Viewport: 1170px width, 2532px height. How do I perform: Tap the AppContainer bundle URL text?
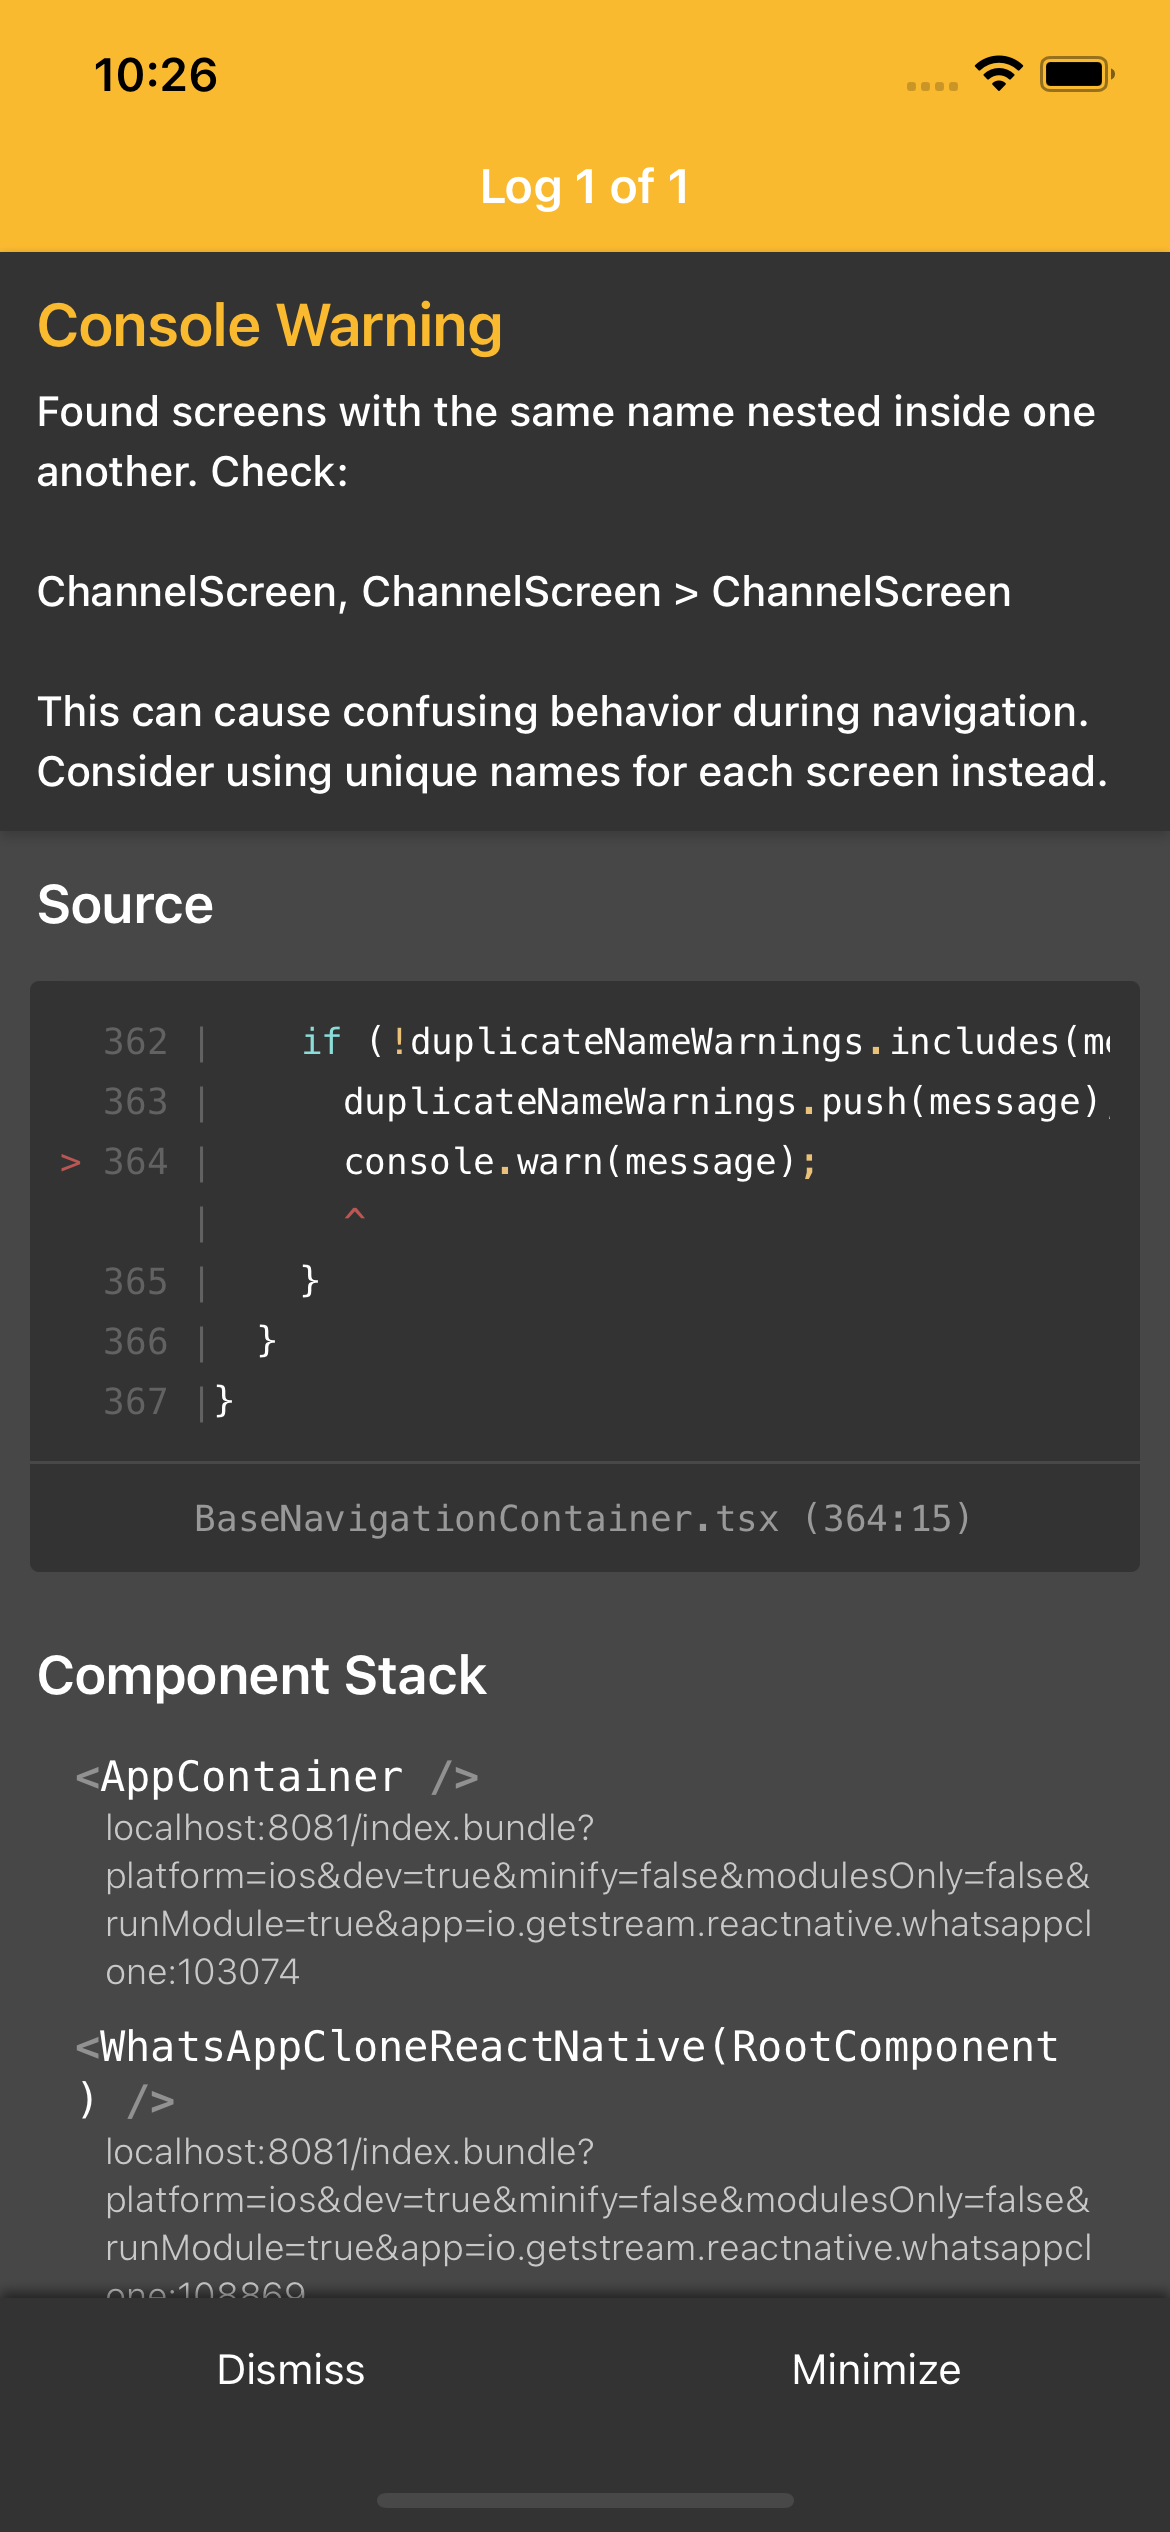click(x=598, y=1900)
